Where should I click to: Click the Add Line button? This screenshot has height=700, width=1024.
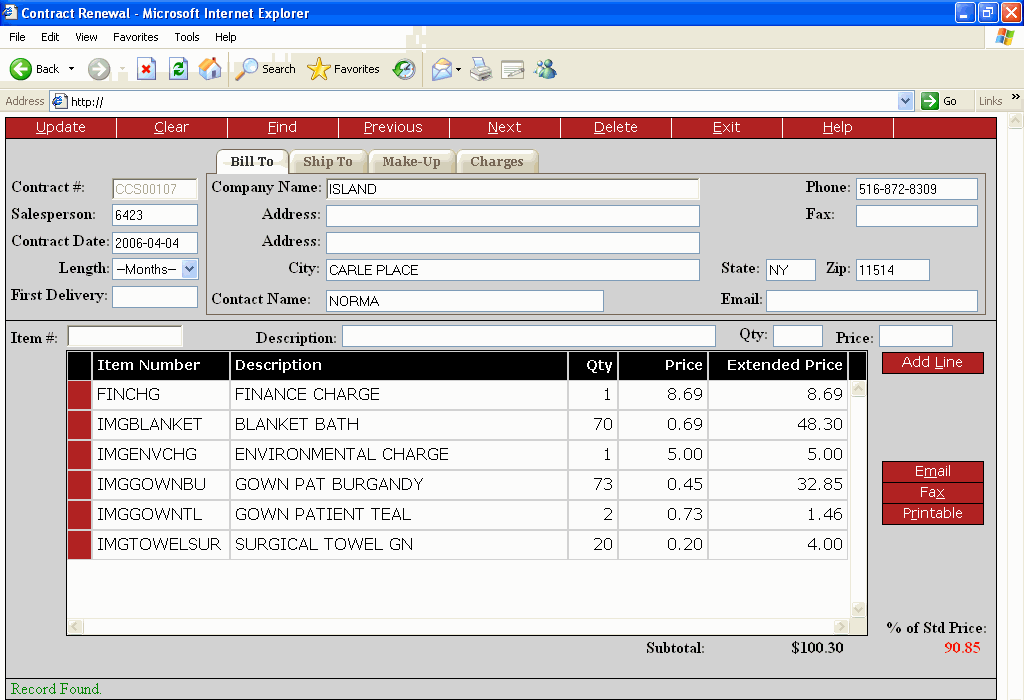click(x=933, y=363)
